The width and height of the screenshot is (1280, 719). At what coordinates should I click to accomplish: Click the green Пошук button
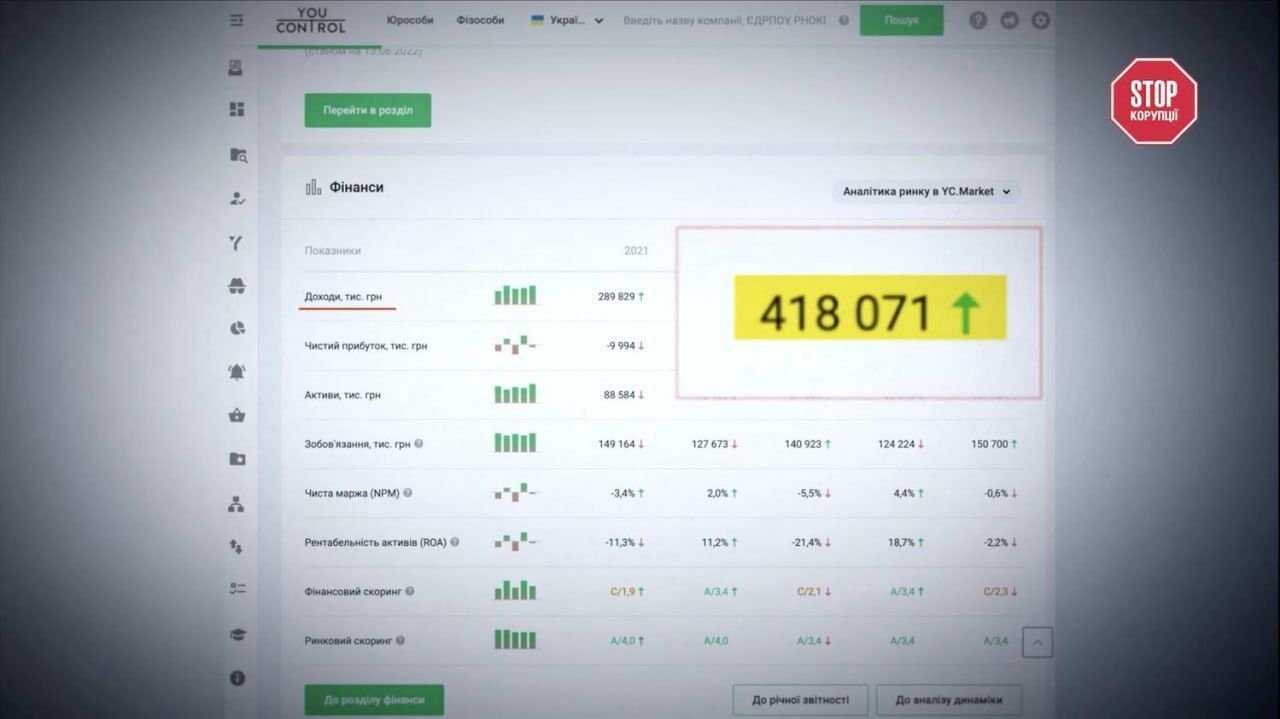(x=901, y=20)
